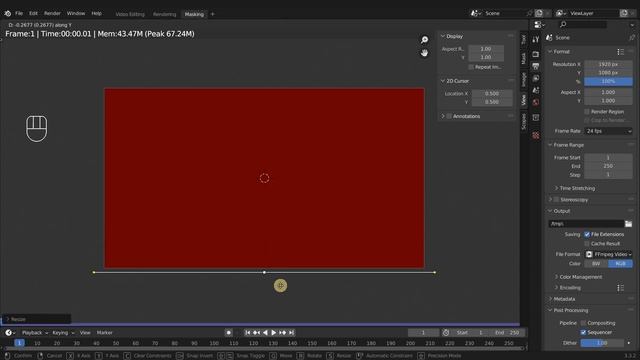640x360 pixels.
Task: Jump to the previous keyframe
Action: pyautogui.click(x=256, y=333)
